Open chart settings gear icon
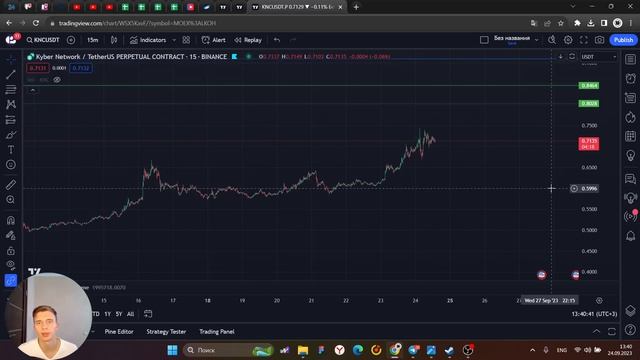The height and width of the screenshot is (360, 640). click(x=568, y=40)
